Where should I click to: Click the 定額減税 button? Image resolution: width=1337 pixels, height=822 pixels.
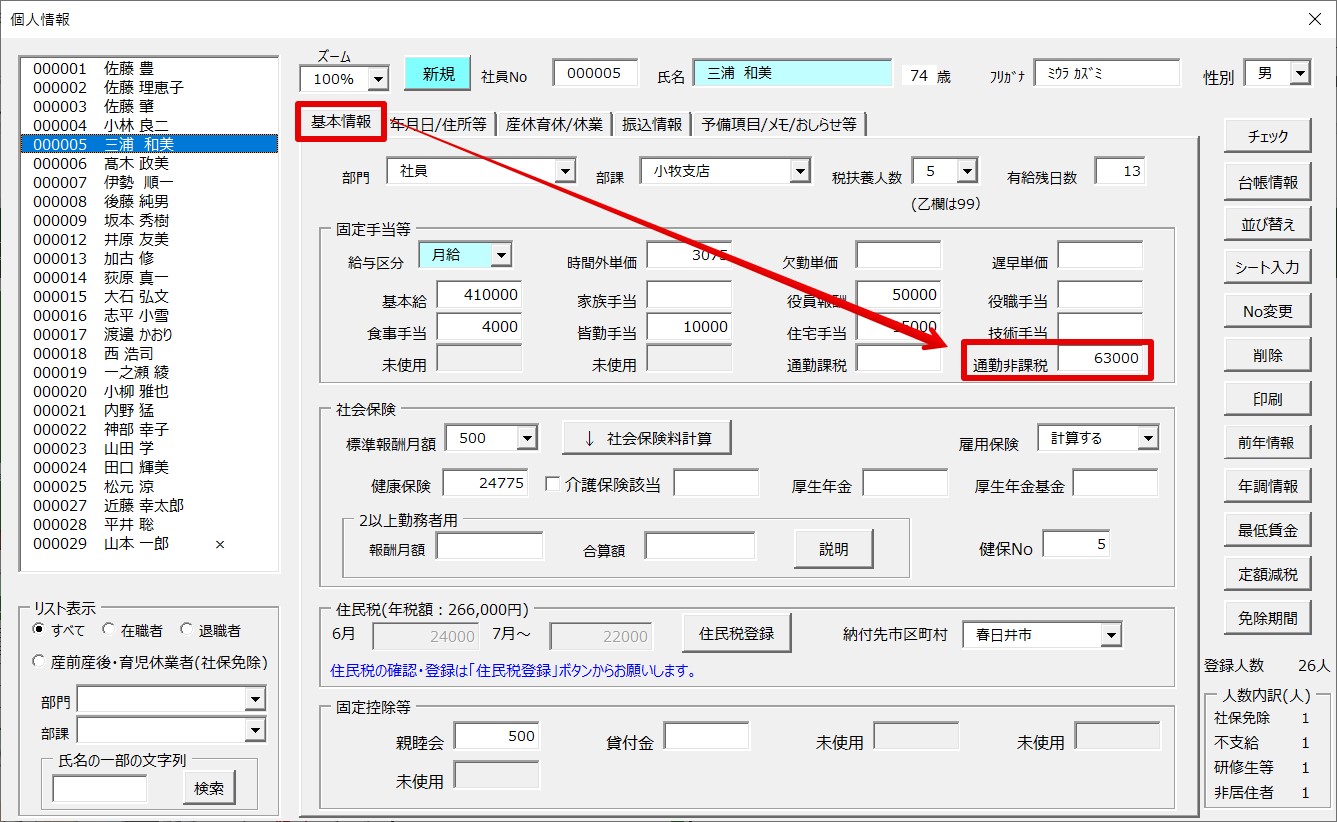coord(1267,574)
